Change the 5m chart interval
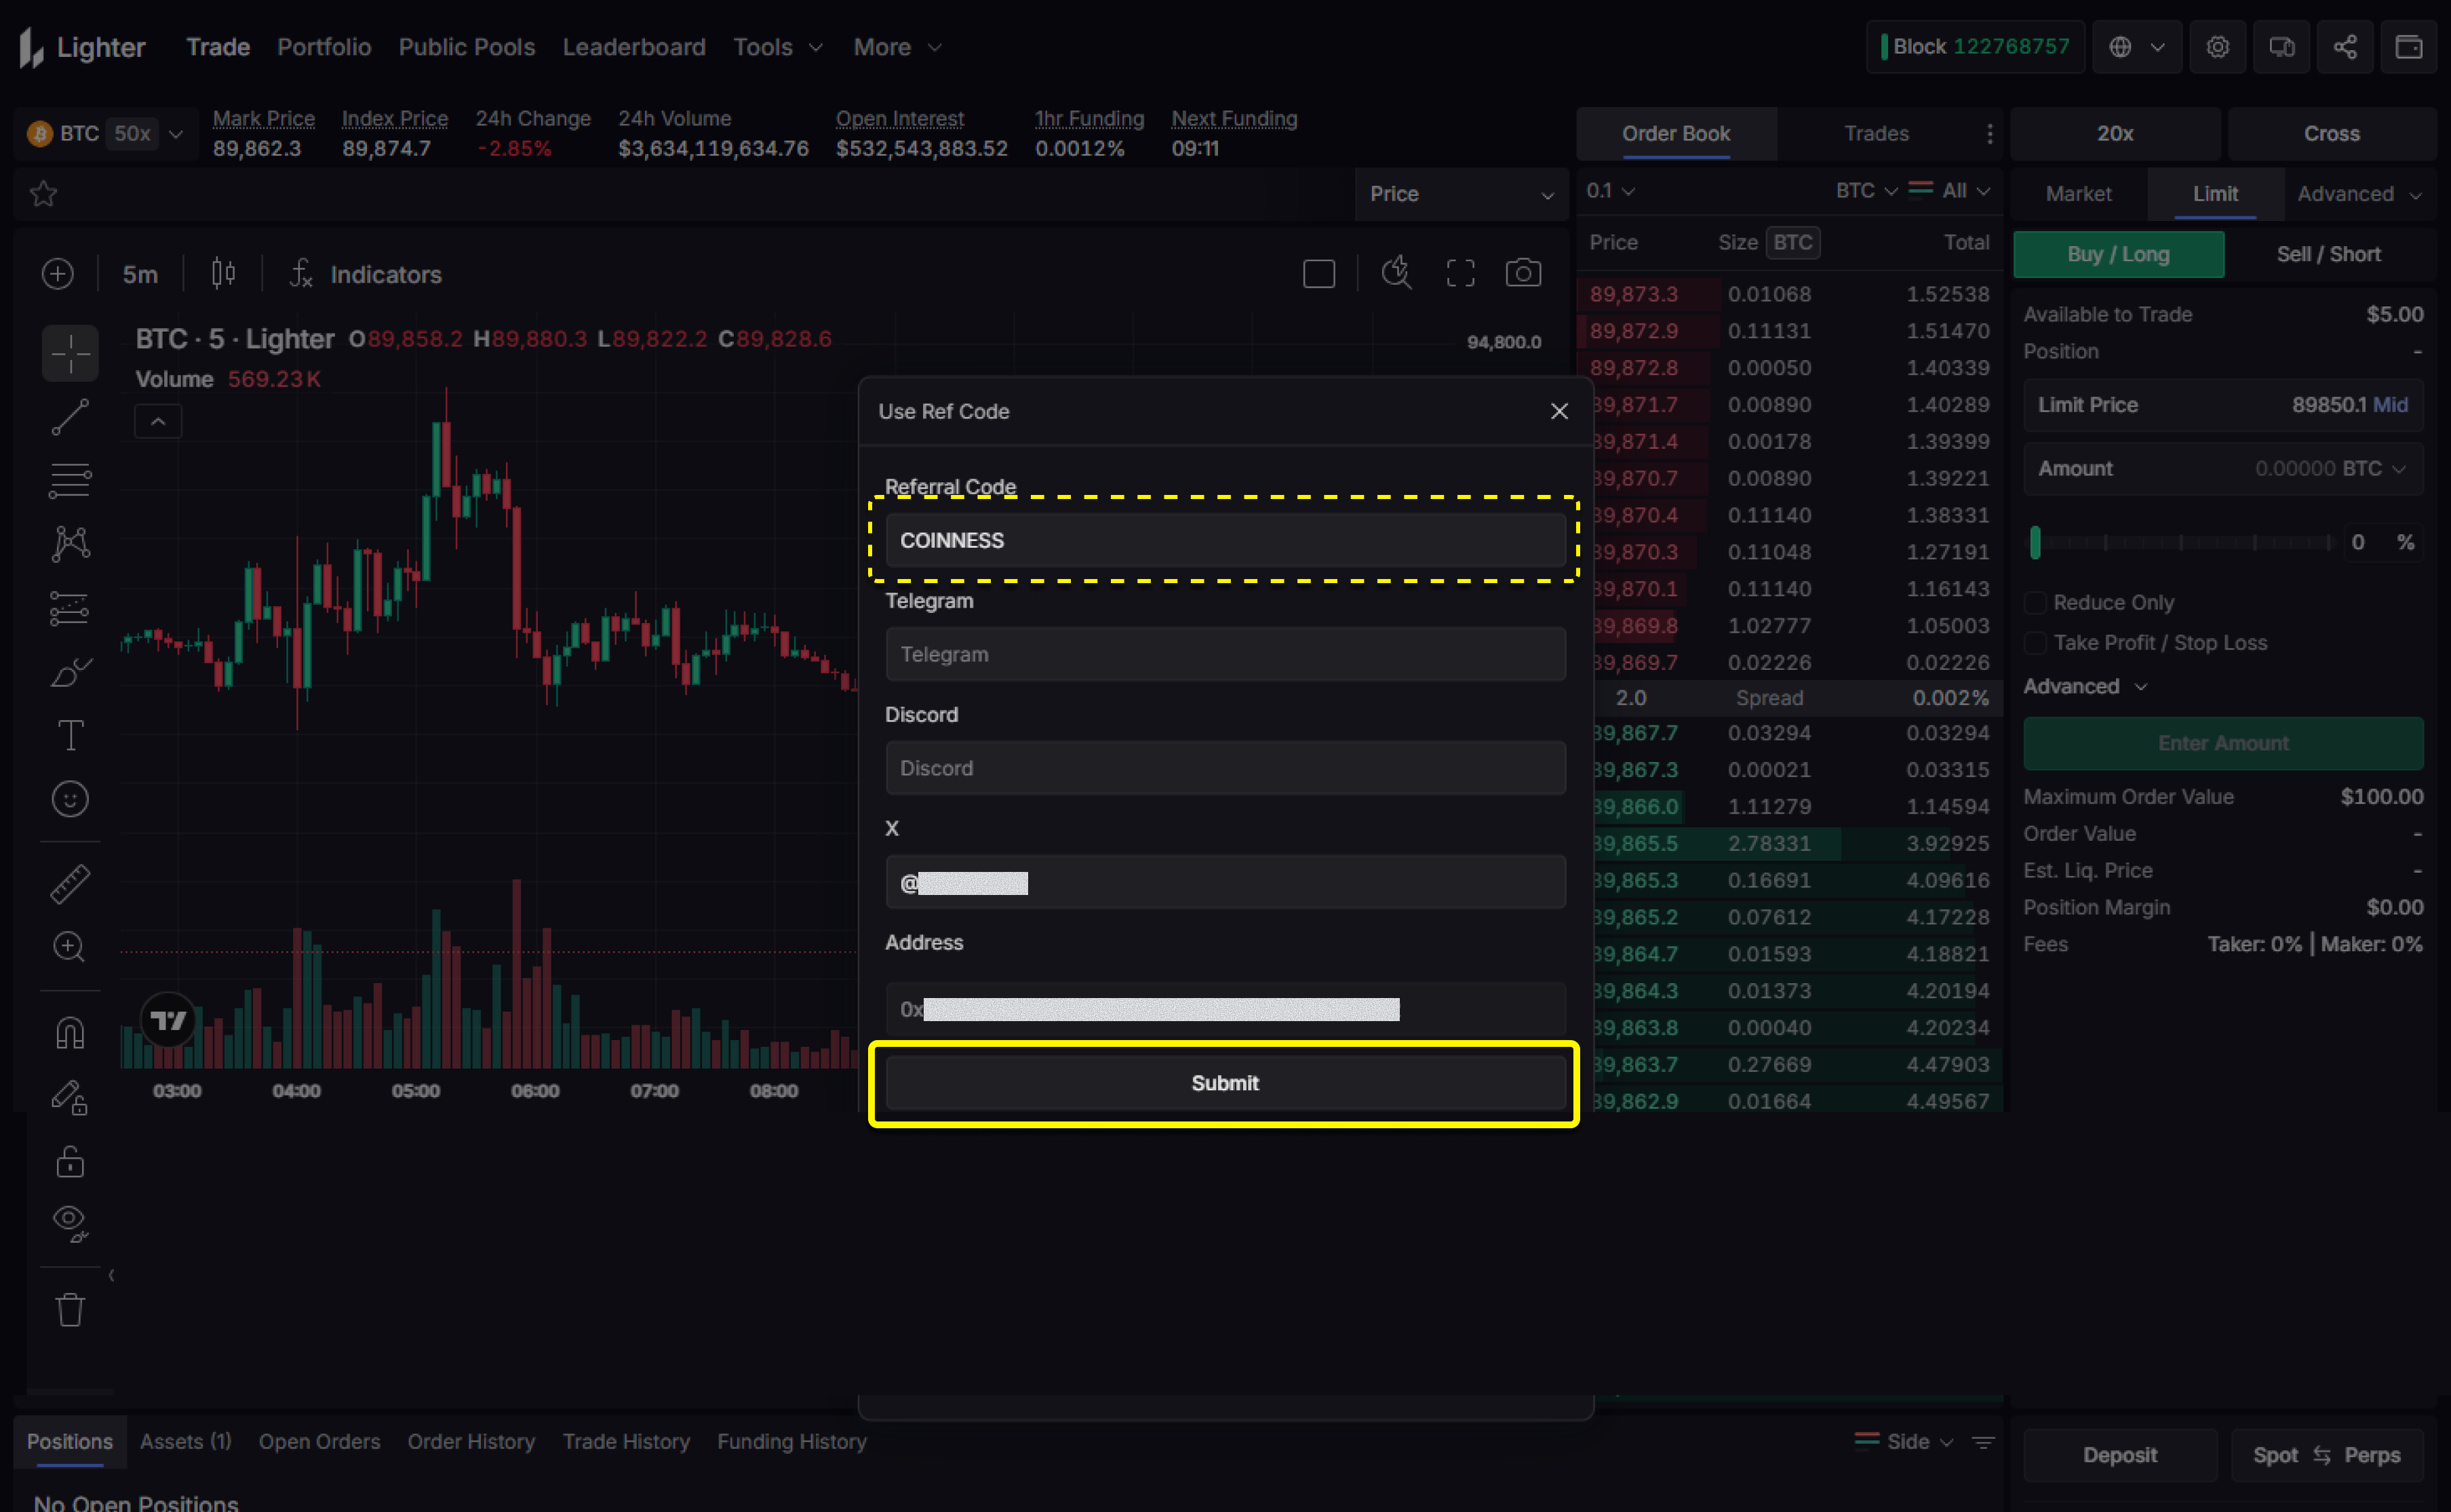 coord(140,274)
